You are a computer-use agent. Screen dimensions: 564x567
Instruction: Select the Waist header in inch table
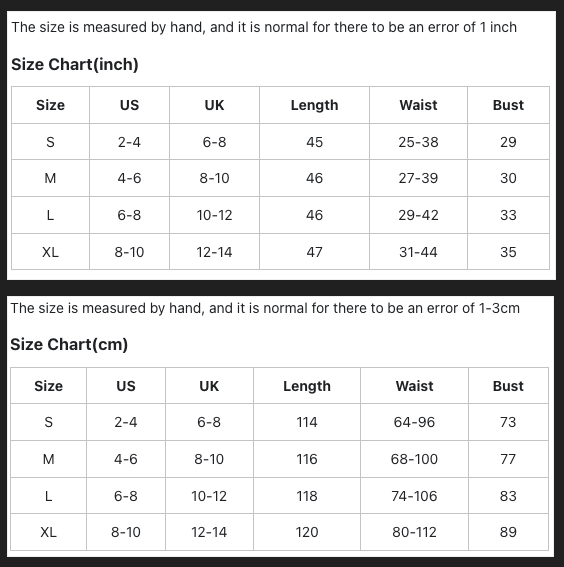(418, 105)
